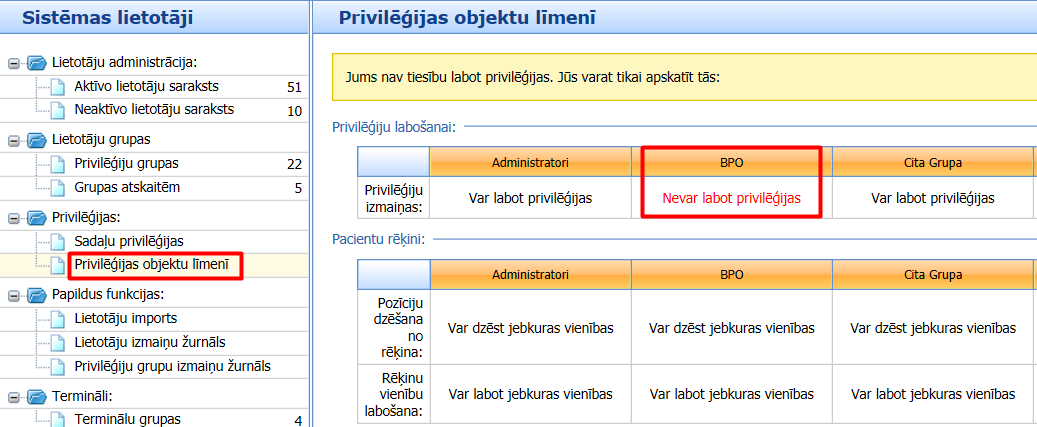Open Neaktīvo lietotāju saraksts
This screenshot has width=1037, height=427.
(x=154, y=110)
